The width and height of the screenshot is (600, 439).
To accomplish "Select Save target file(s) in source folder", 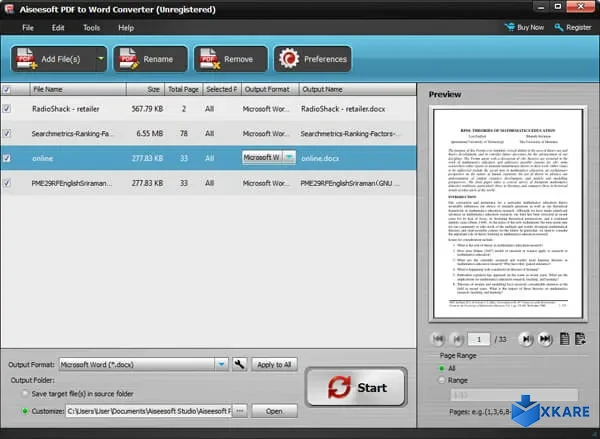I will tap(25, 393).
